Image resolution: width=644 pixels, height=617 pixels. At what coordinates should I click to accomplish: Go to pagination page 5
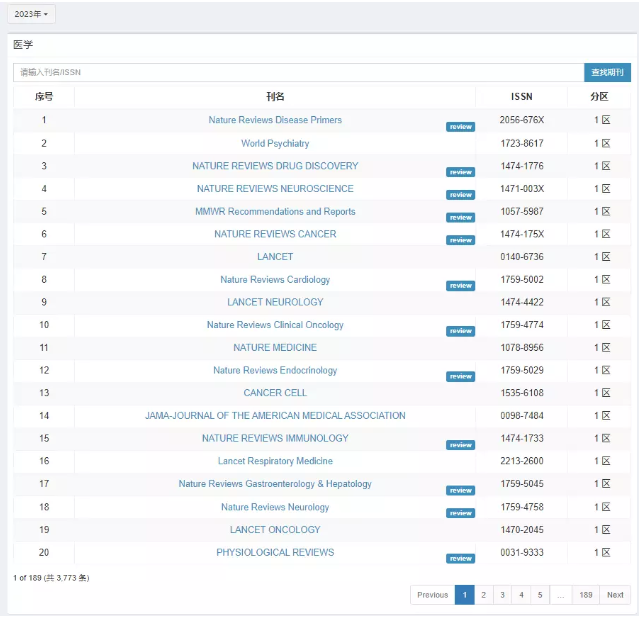pyautogui.click(x=540, y=595)
